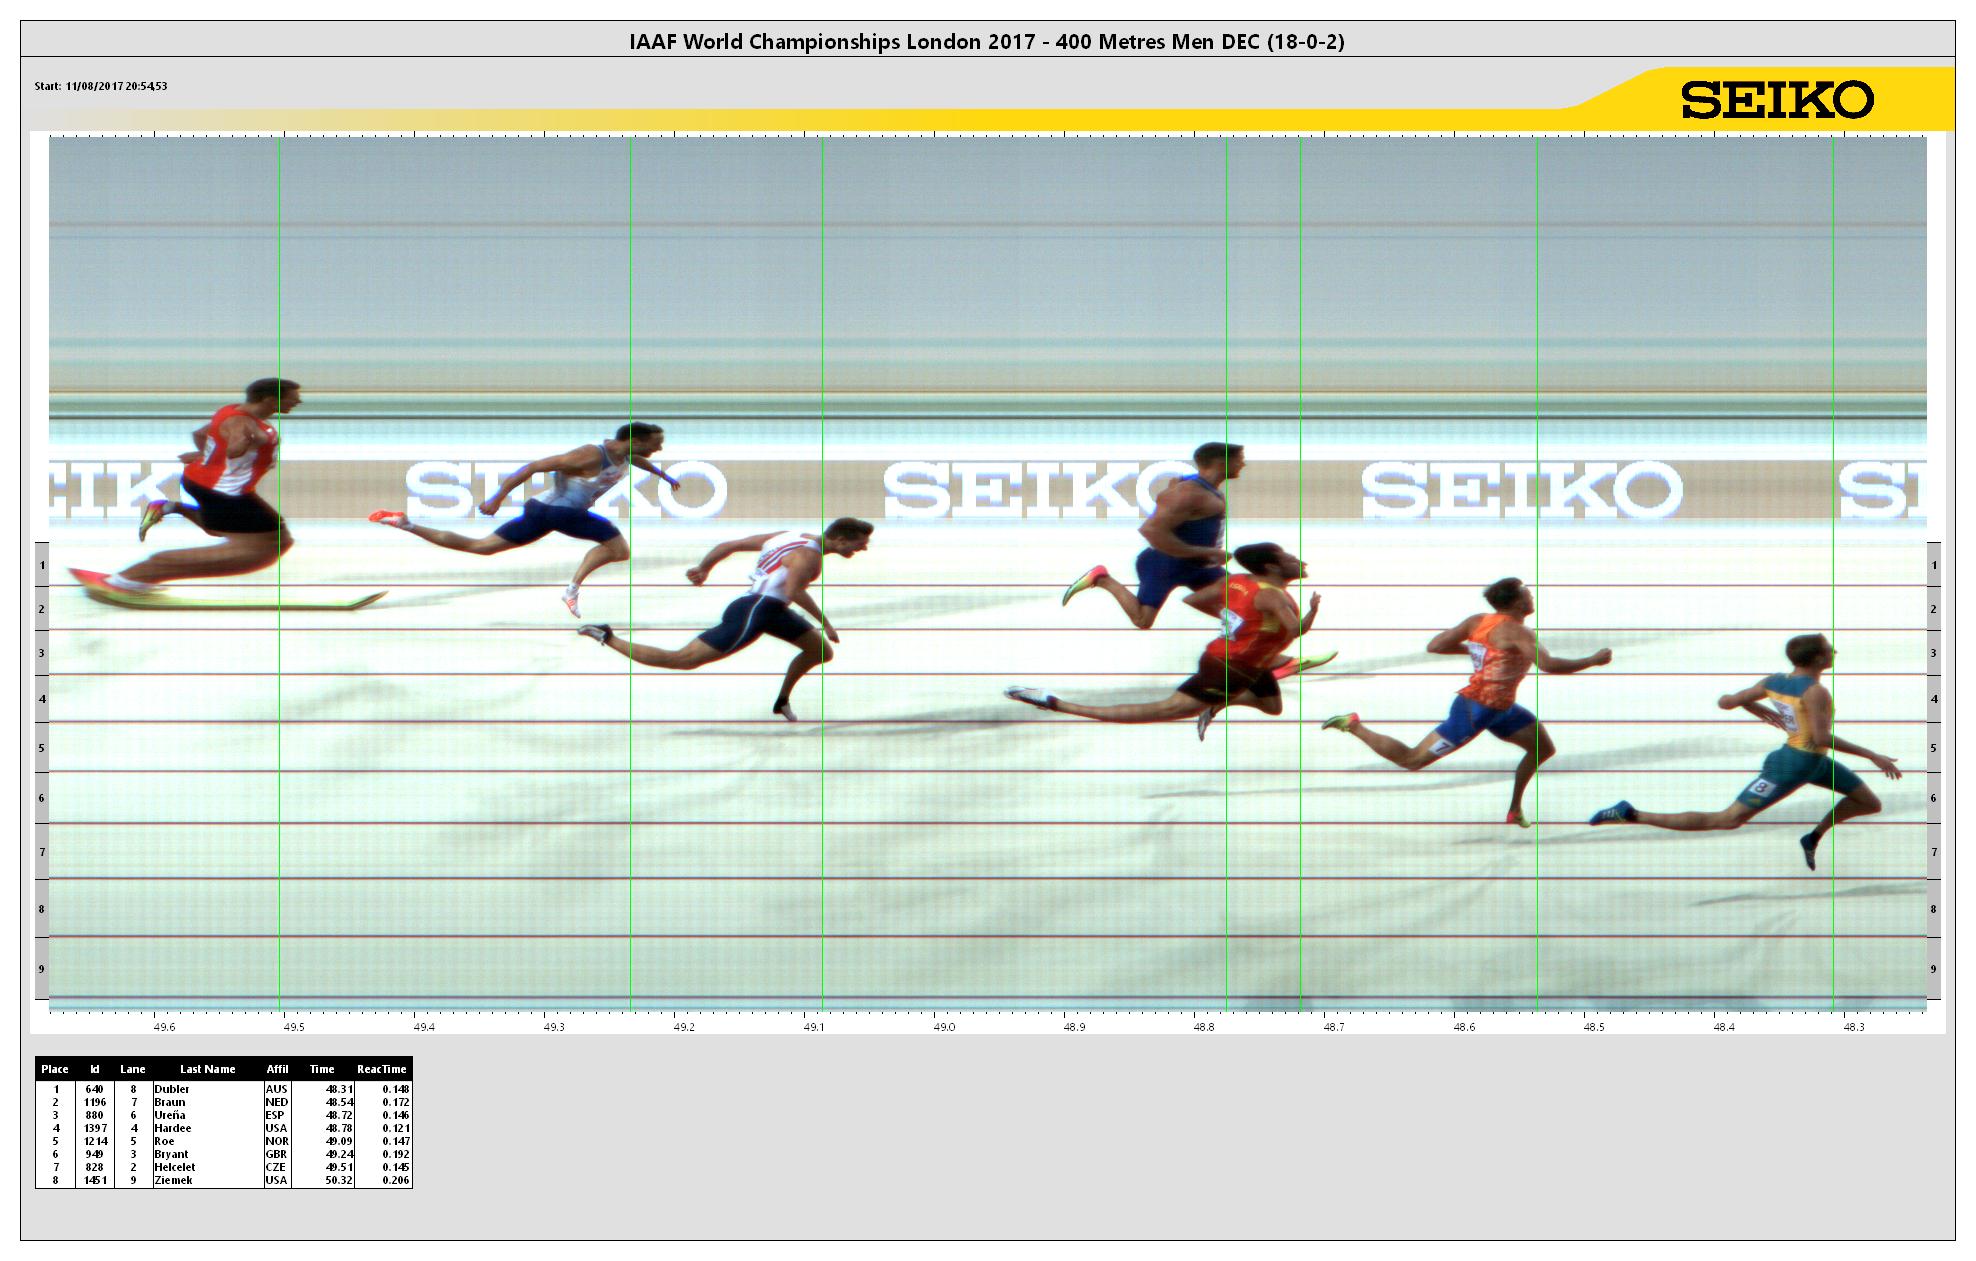Click lane 3 marker on left edge
Viewport: 1976px width, 1261px height.
tap(42, 653)
